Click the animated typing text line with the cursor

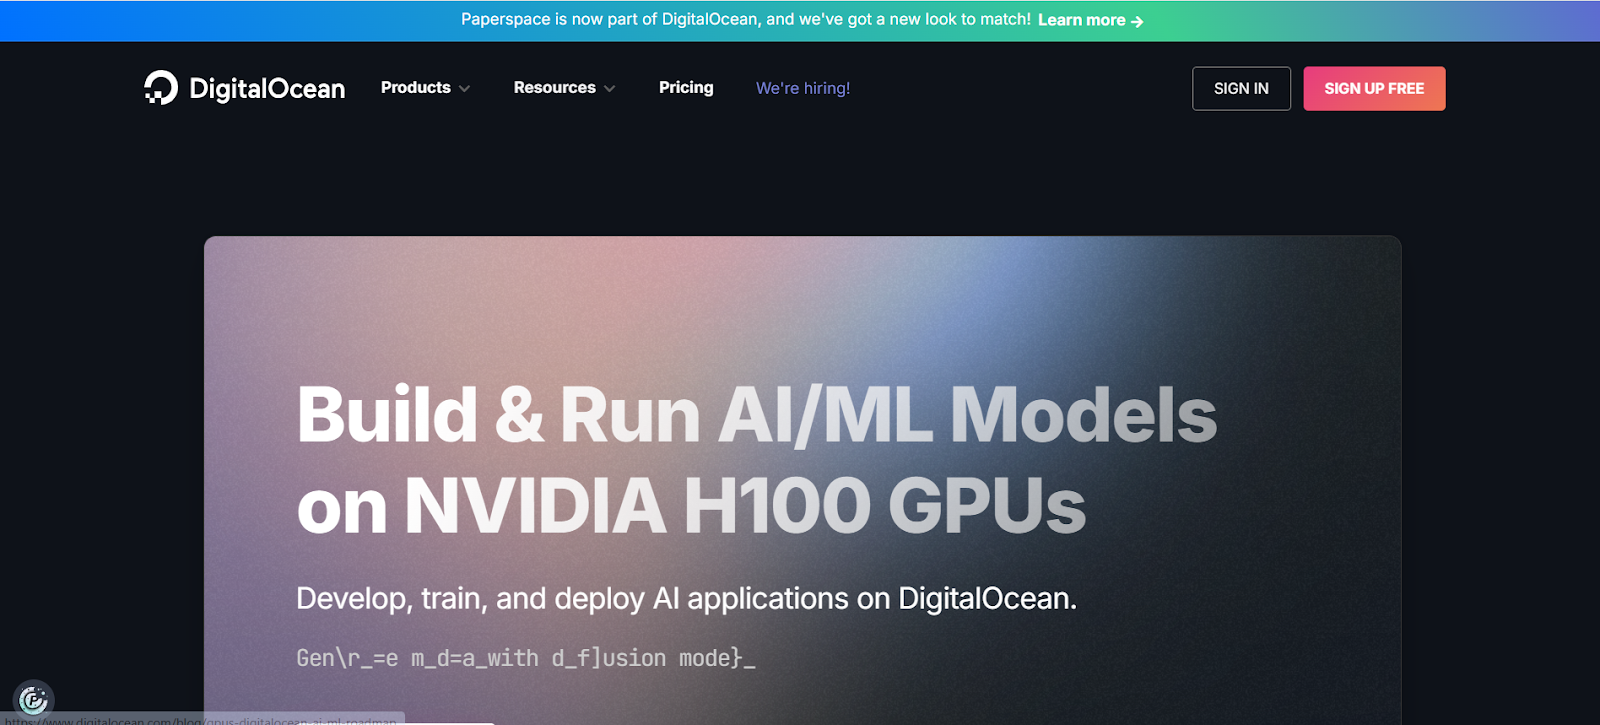526,658
